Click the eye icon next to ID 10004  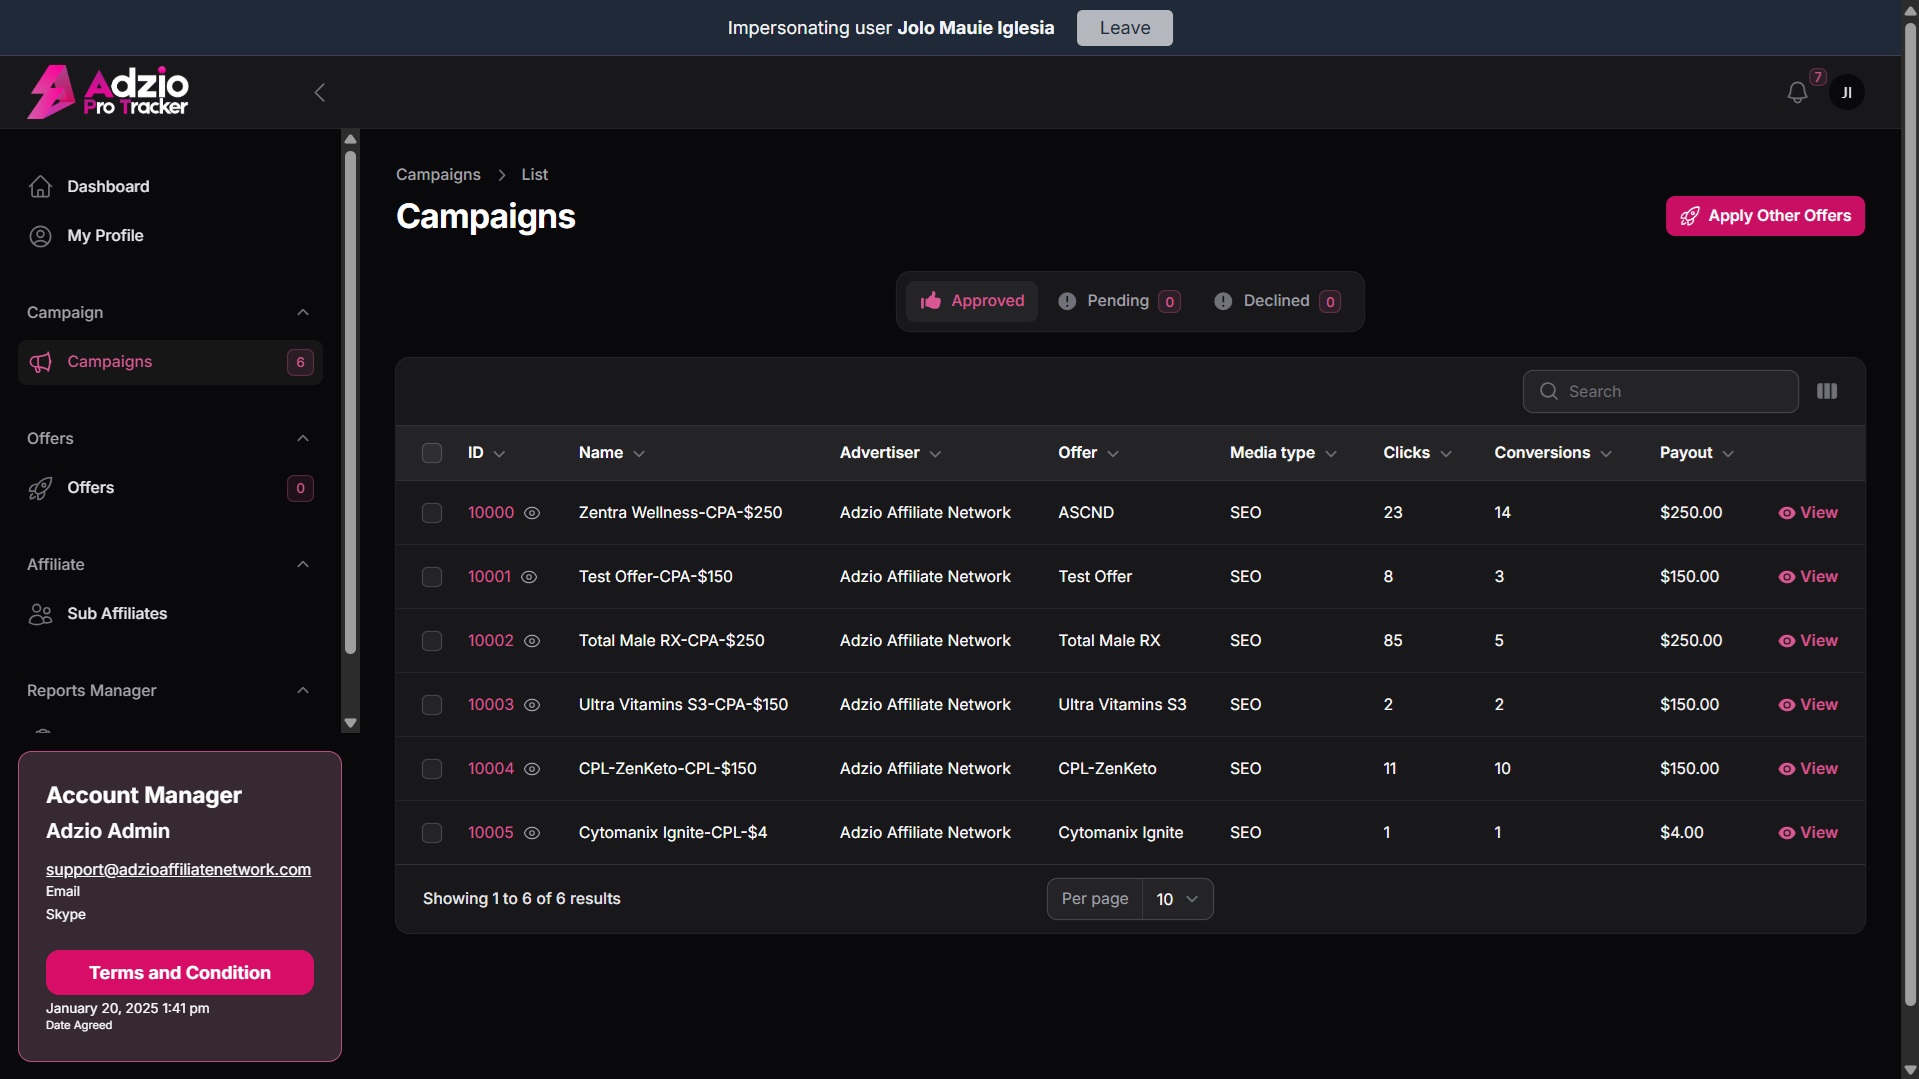[532, 769]
